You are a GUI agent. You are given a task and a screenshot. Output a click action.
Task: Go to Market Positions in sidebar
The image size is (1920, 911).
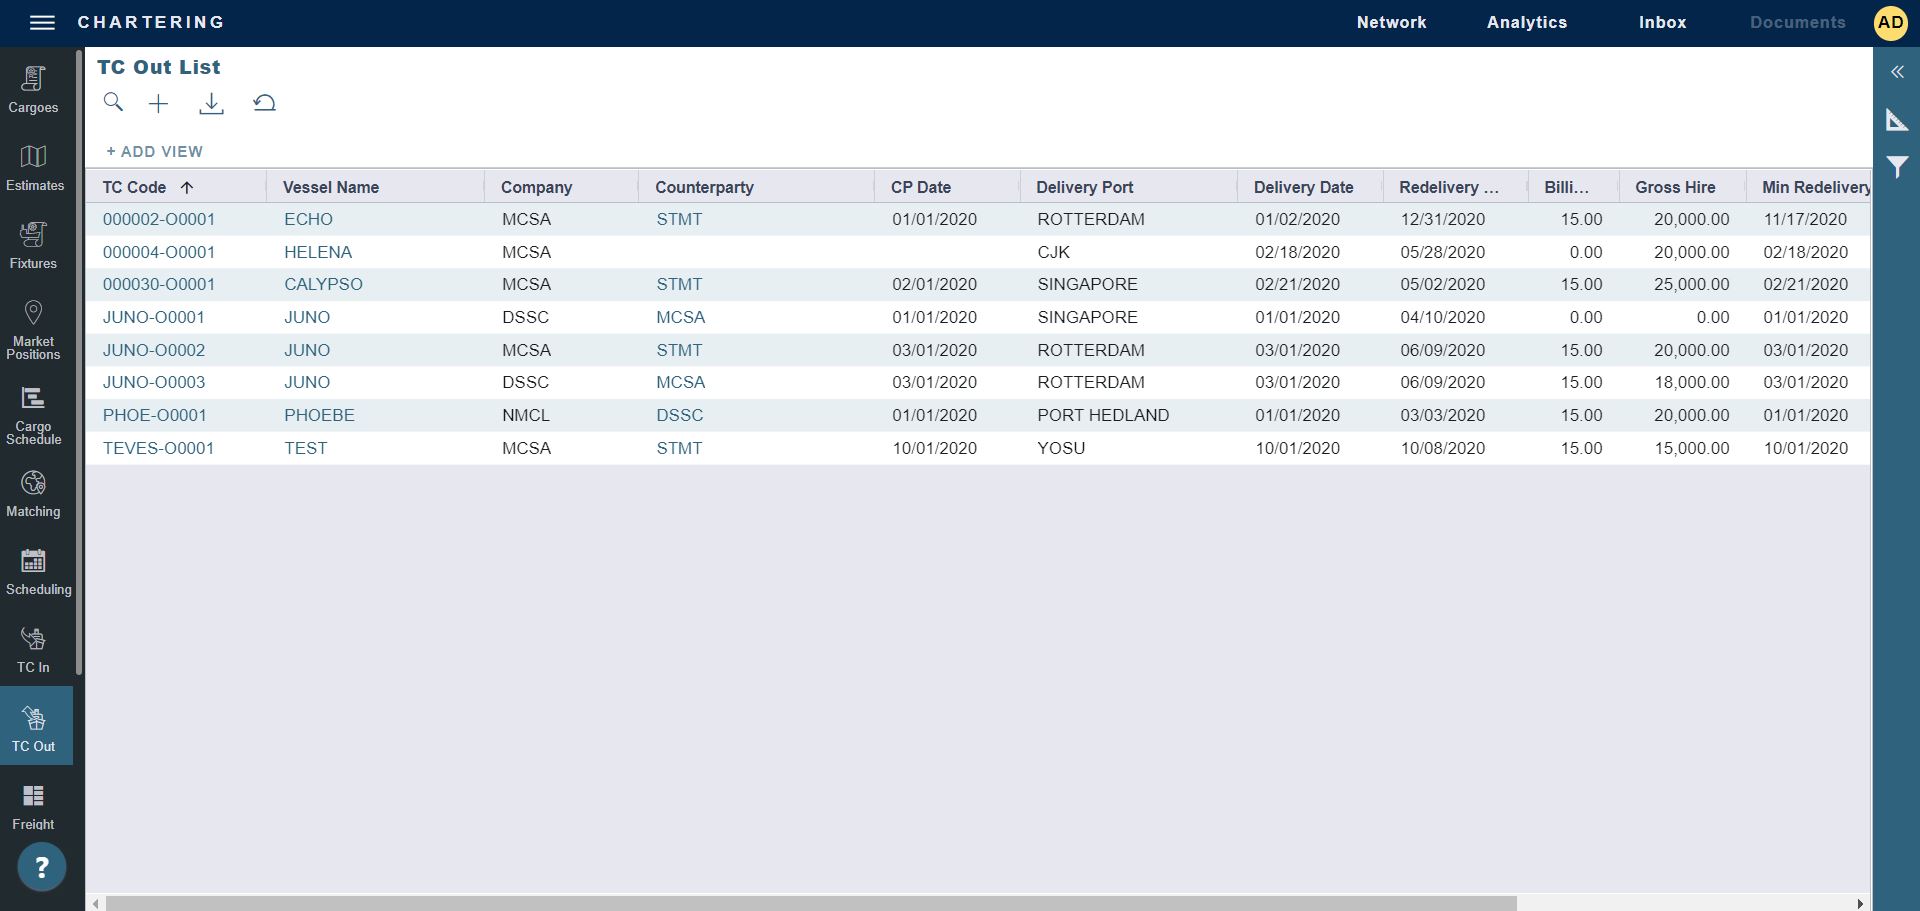click(33, 330)
